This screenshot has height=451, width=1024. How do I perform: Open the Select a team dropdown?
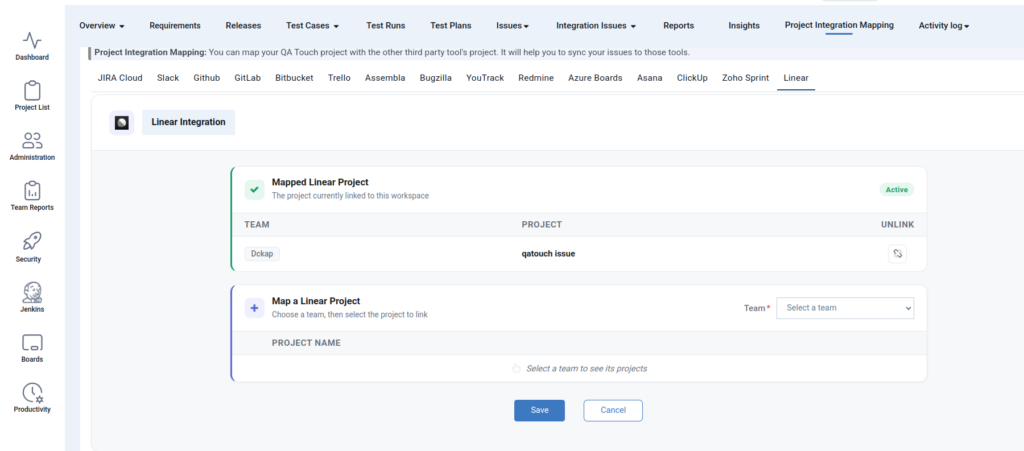coord(845,308)
